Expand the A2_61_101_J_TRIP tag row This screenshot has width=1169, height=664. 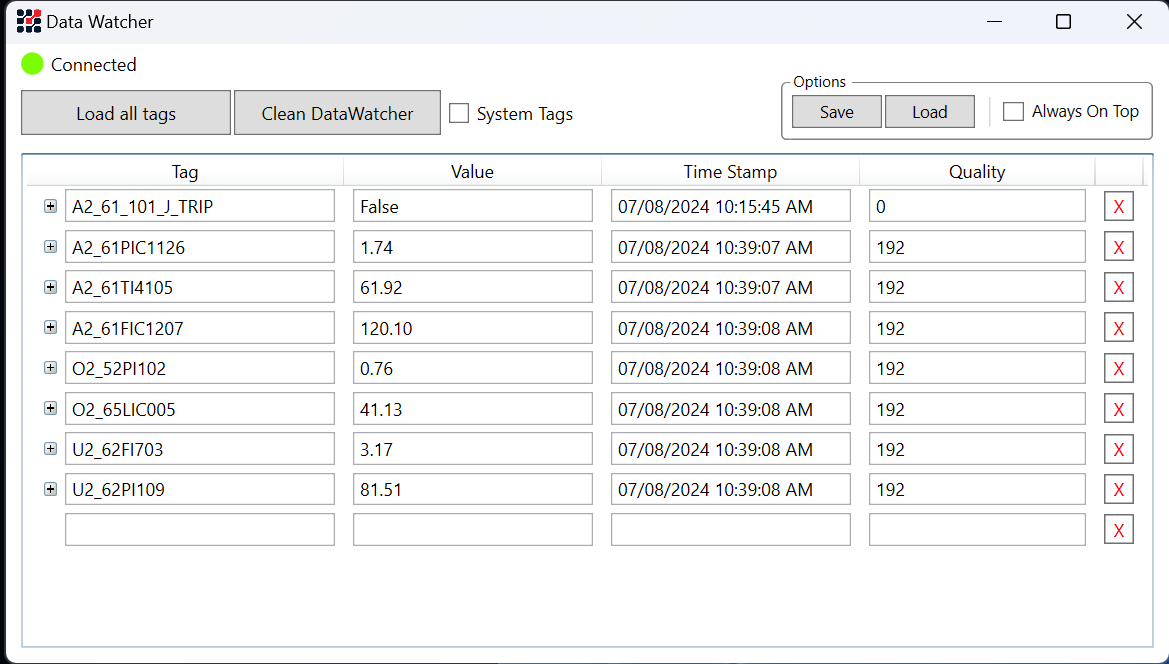click(x=50, y=206)
